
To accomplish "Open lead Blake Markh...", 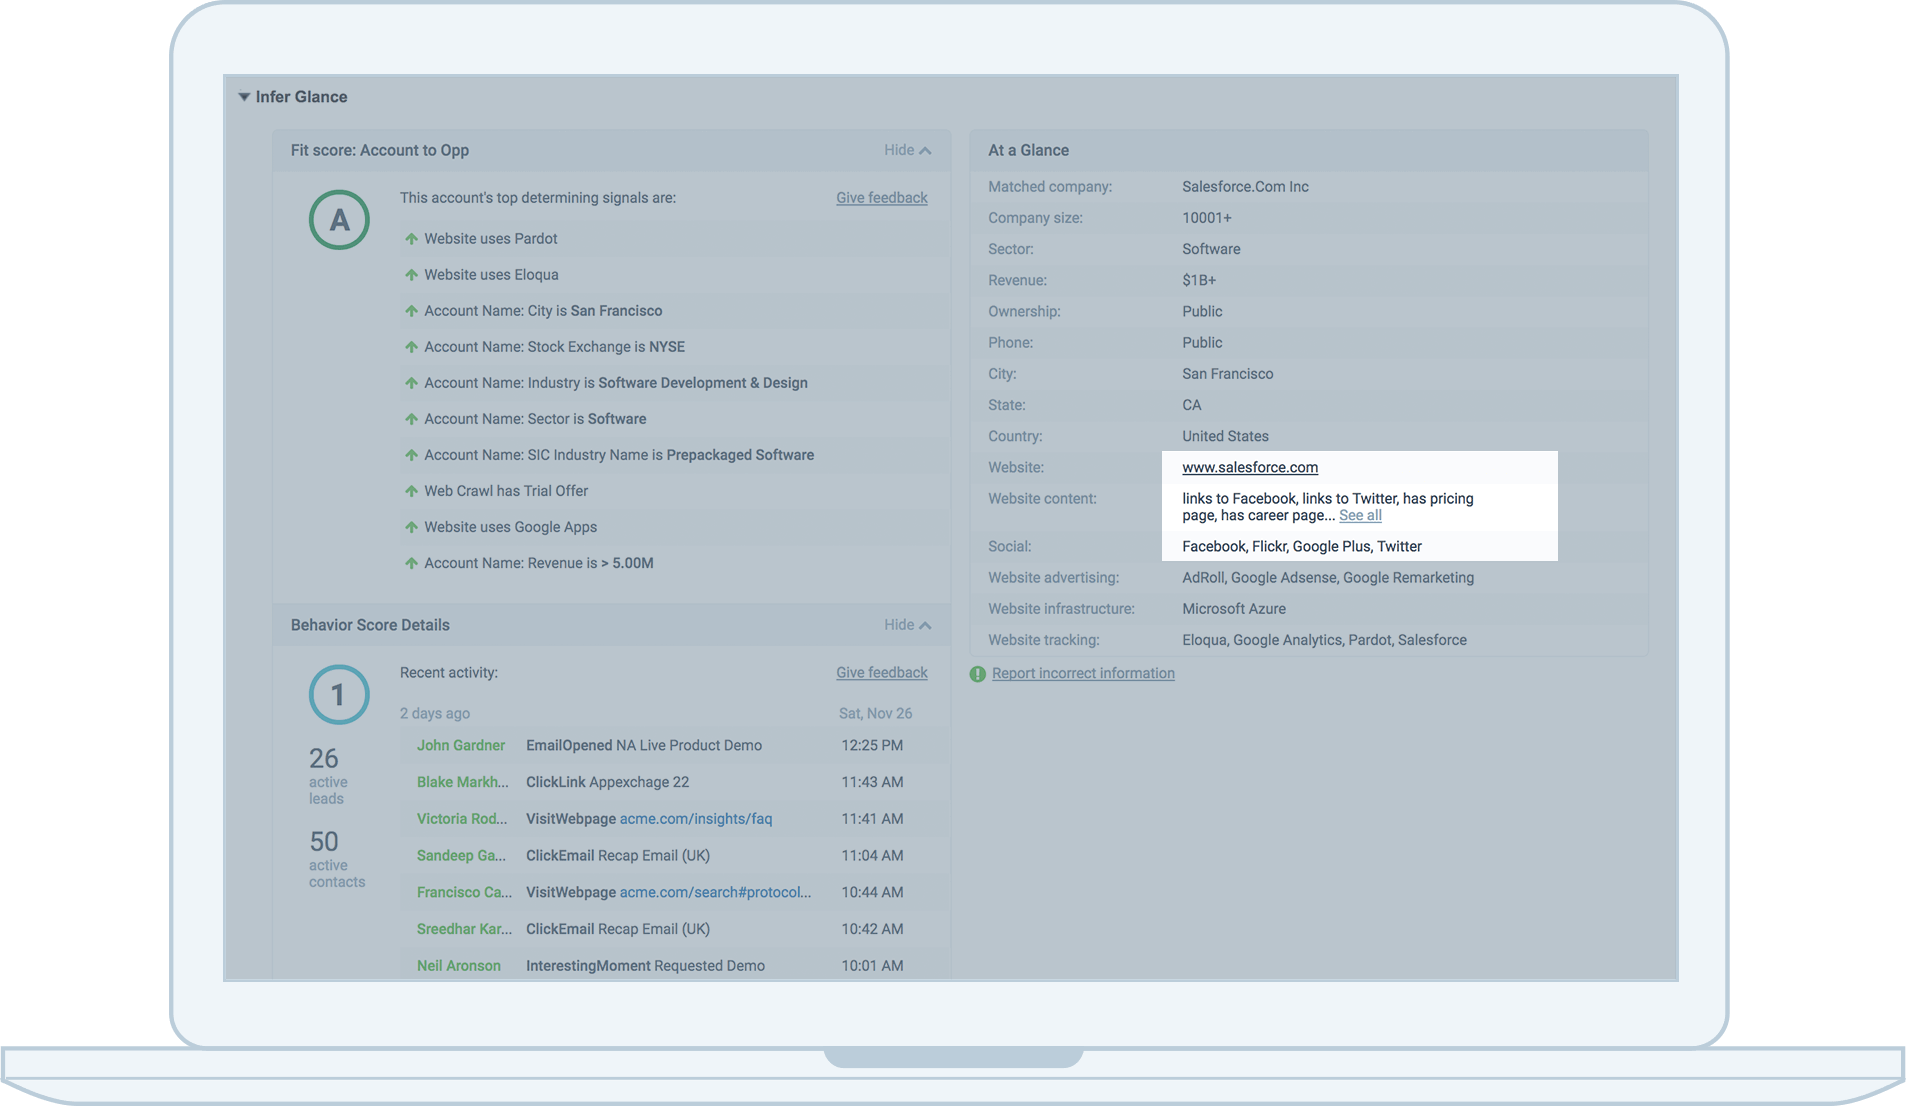I will (x=462, y=782).
